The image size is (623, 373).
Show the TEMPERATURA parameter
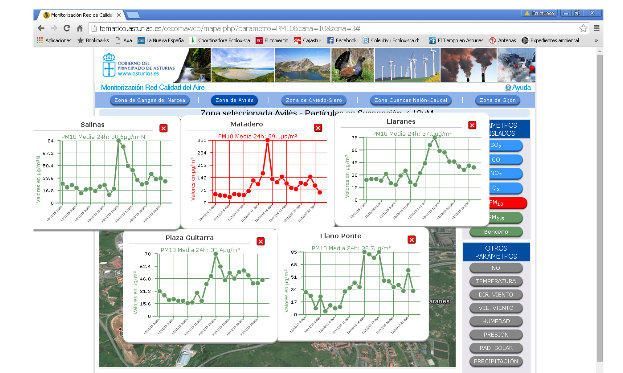(496, 281)
